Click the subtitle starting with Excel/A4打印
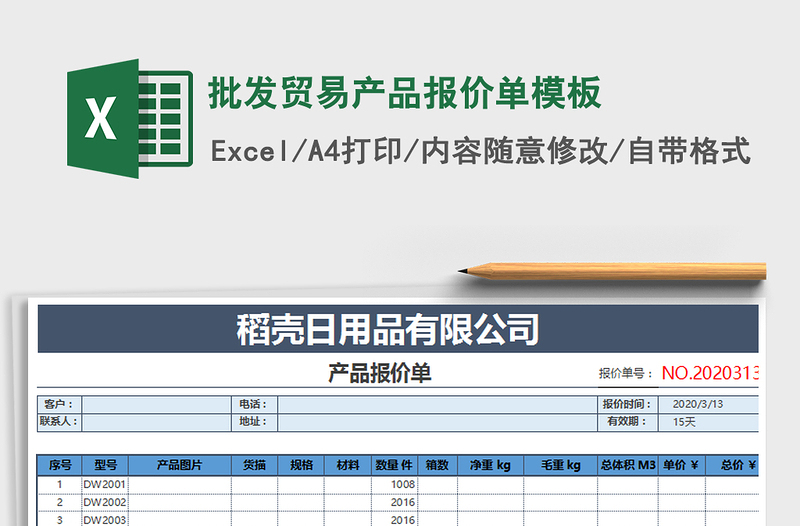The height and width of the screenshot is (526, 800). (x=480, y=151)
